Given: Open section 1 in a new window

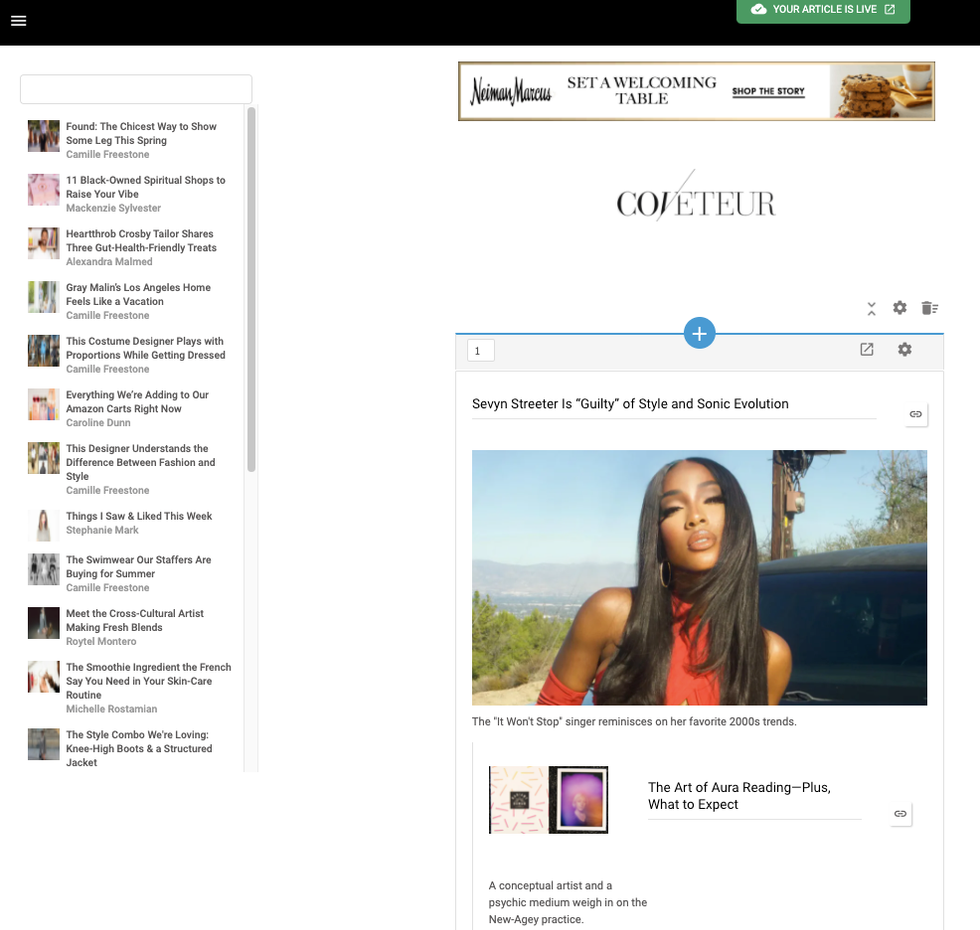Looking at the screenshot, I should [x=867, y=350].
